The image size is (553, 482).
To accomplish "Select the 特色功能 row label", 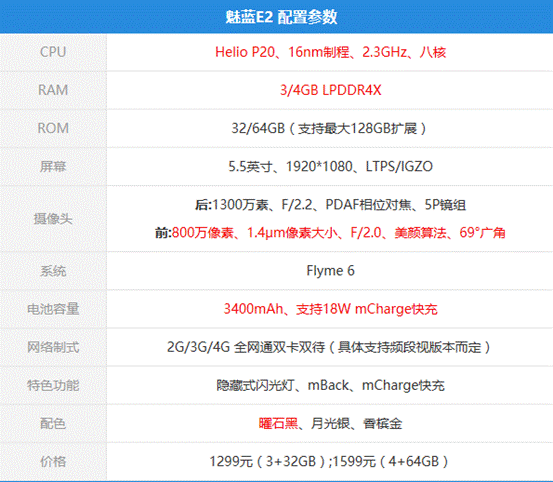I will (53, 385).
